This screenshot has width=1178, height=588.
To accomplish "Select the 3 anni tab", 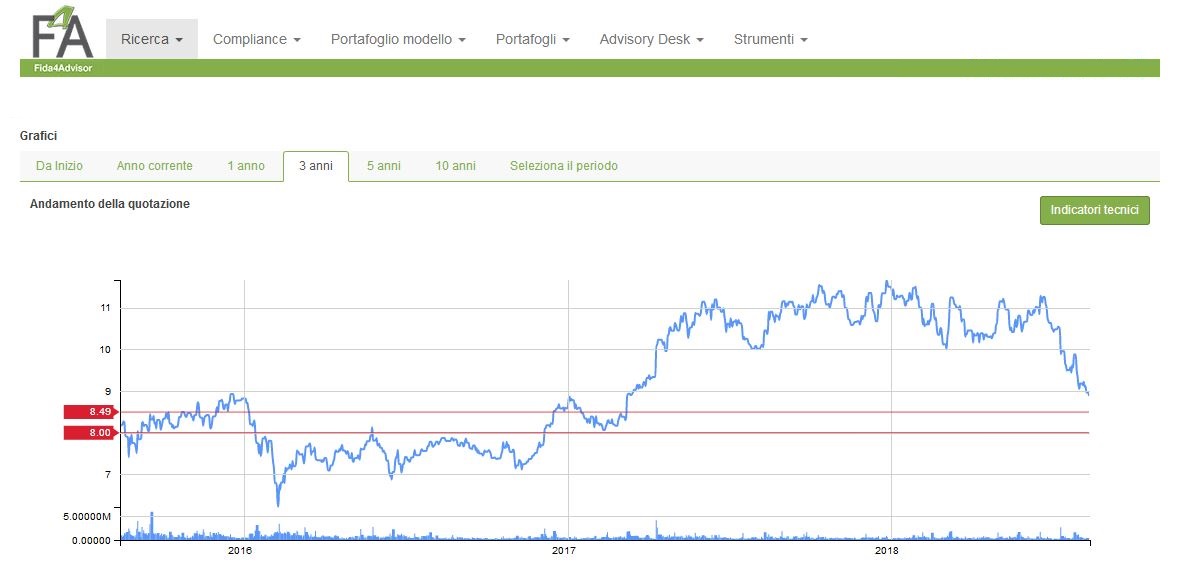I will pyautogui.click(x=316, y=166).
